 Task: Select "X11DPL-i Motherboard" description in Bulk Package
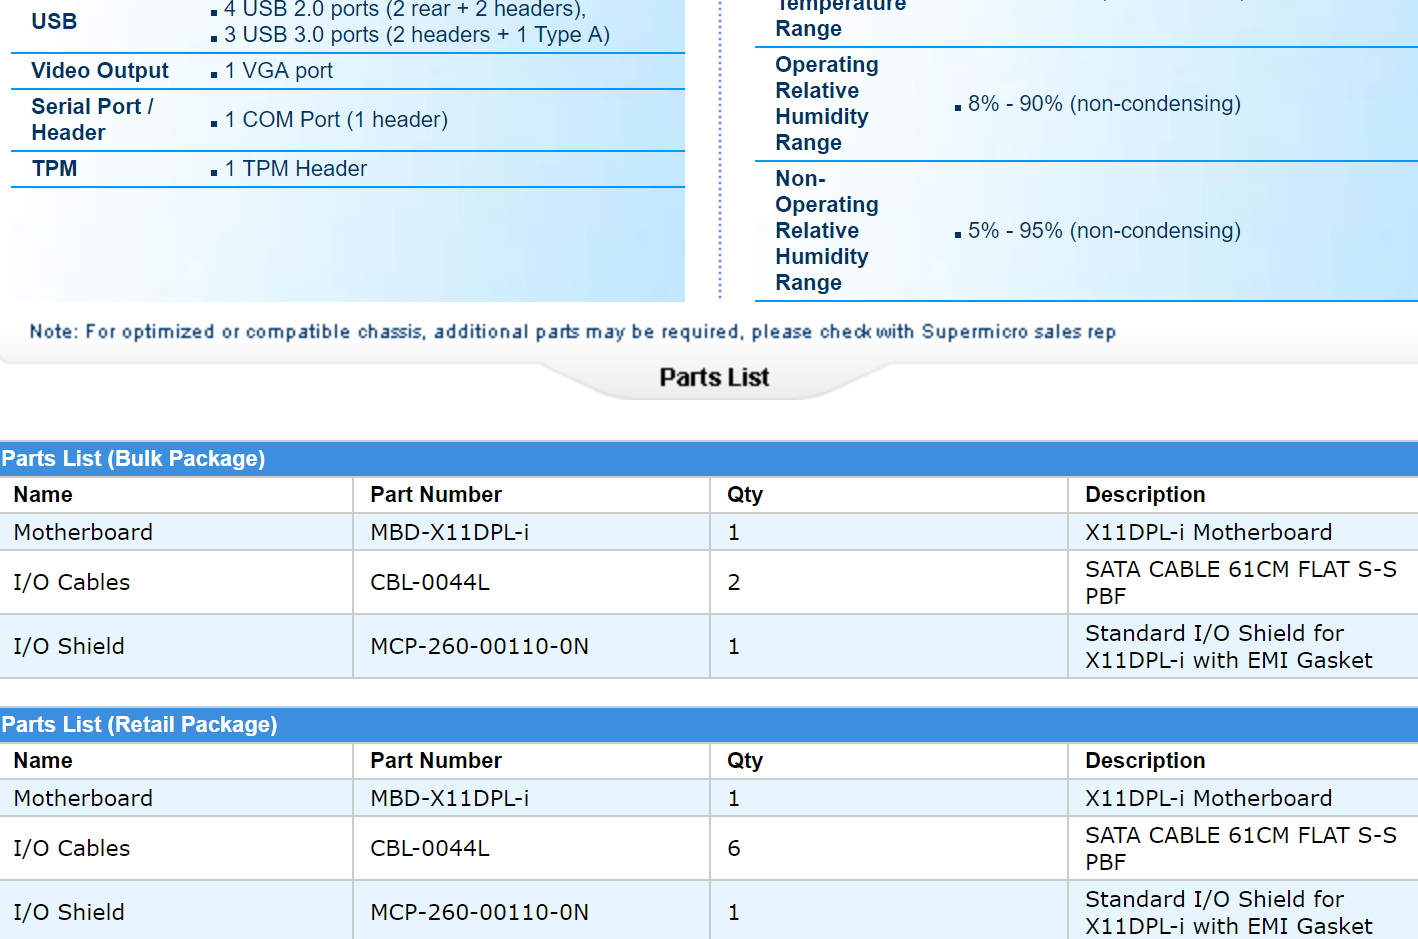(x=1209, y=533)
